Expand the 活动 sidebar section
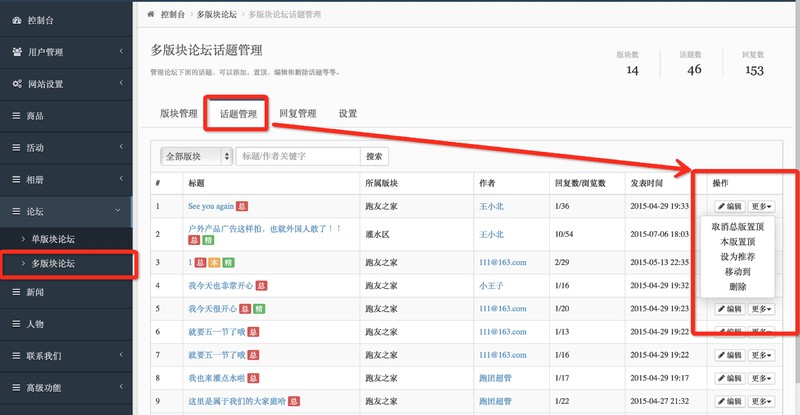The height and width of the screenshot is (415, 800). tap(119, 148)
